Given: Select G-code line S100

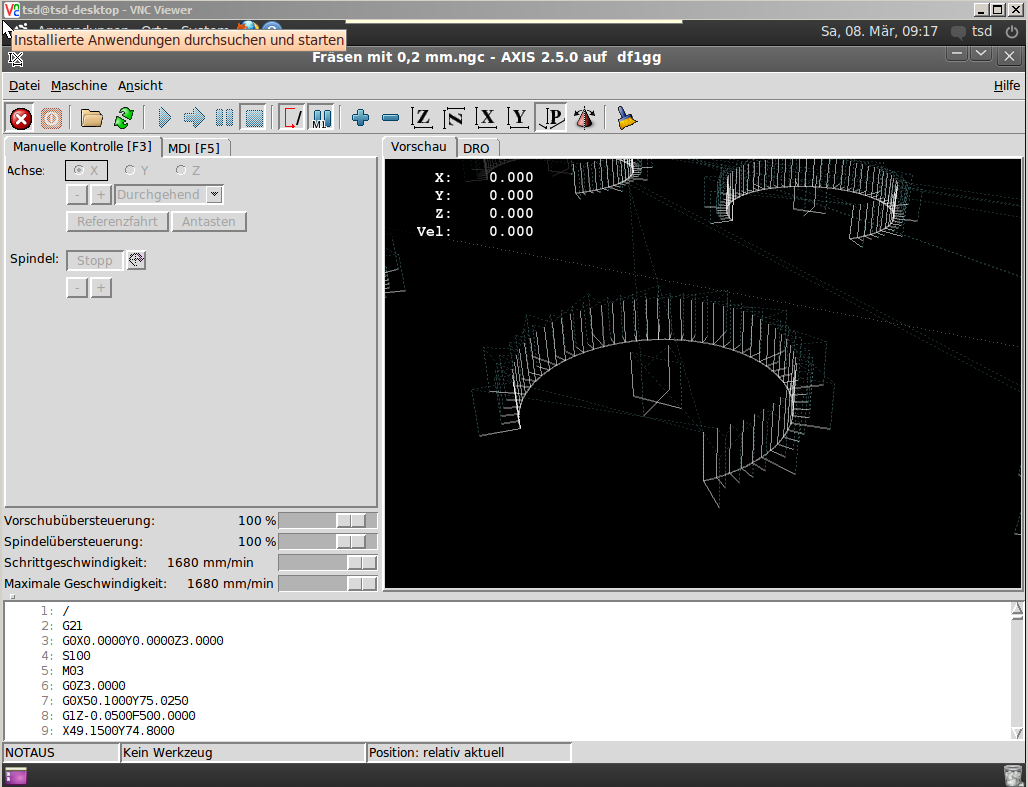Looking at the screenshot, I should 77,656.
